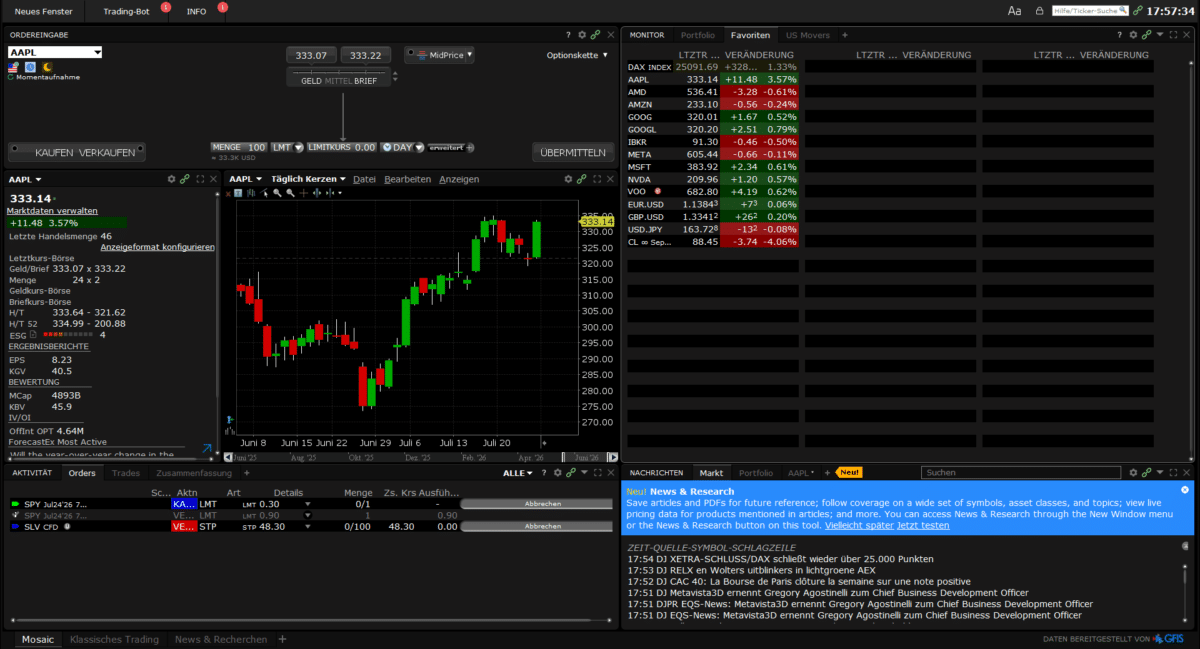
Task: Switch to US Movers tab
Action: 807,35
